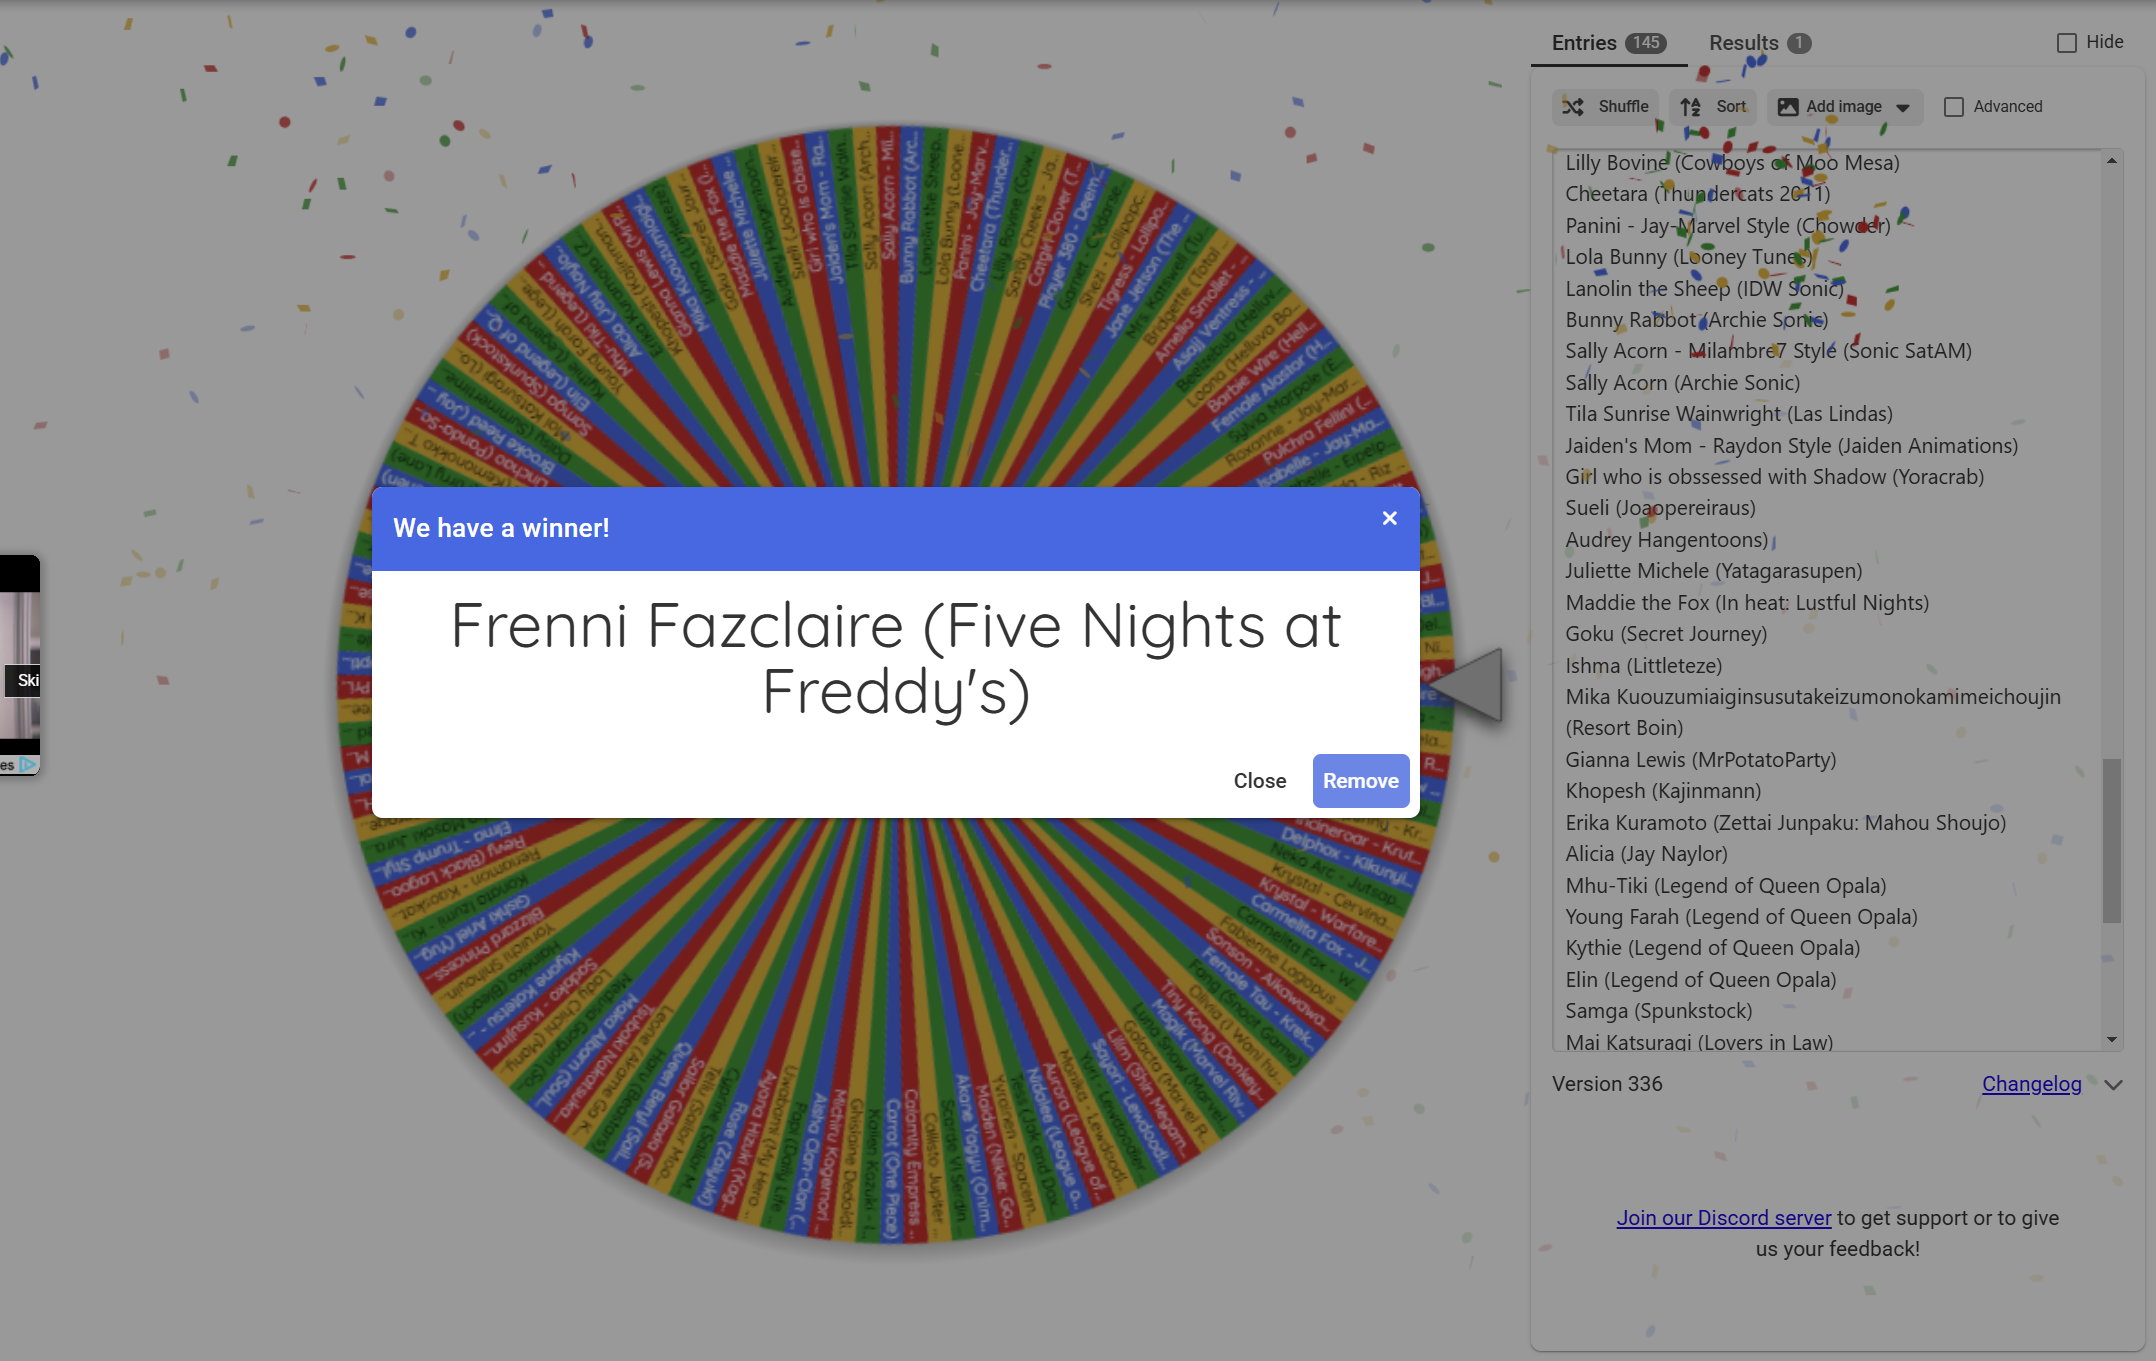Click the 'Erika Kuramoto (Zettai Junpaku: Mahou Shoujo)' entry
This screenshot has width=2156, height=1361.
(x=1786, y=823)
